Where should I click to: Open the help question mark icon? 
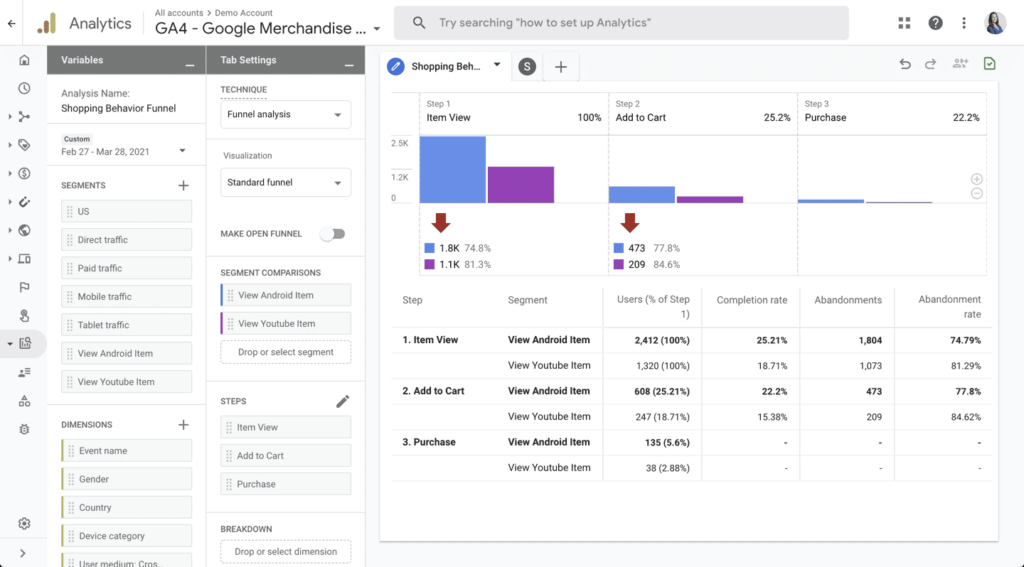tap(935, 23)
